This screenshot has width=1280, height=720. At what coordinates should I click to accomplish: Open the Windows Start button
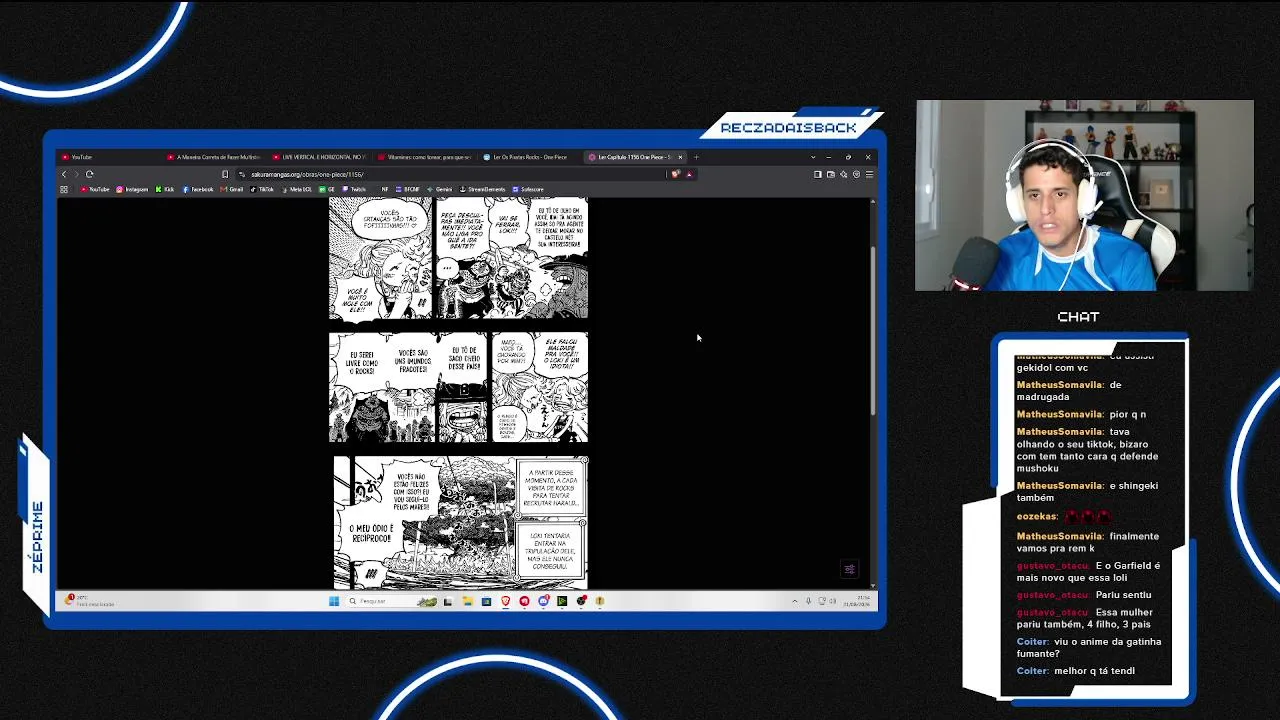click(334, 601)
